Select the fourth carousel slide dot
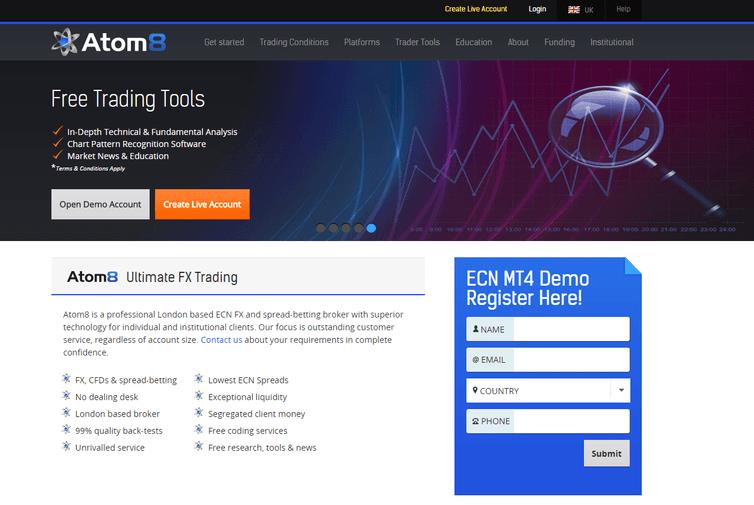This screenshot has height=505, width=754. pyautogui.click(x=358, y=228)
